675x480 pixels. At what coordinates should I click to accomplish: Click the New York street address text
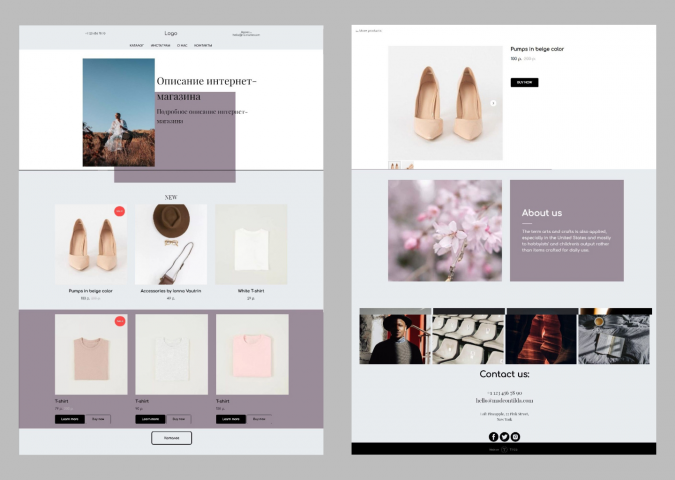pos(505,416)
